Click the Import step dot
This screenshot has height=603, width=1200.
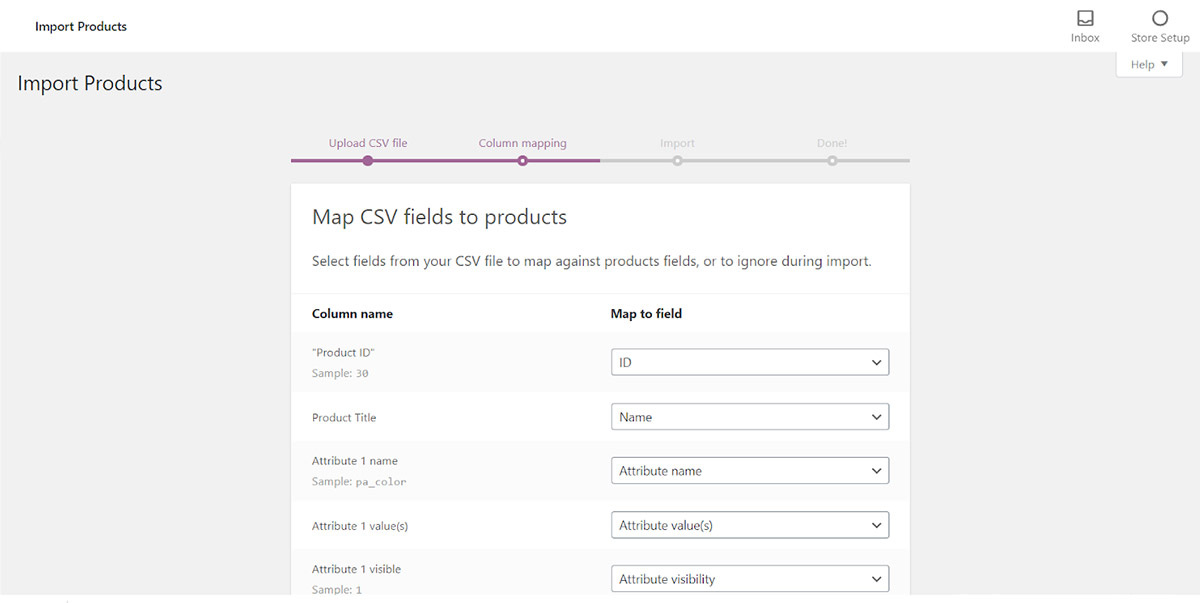(677, 161)
